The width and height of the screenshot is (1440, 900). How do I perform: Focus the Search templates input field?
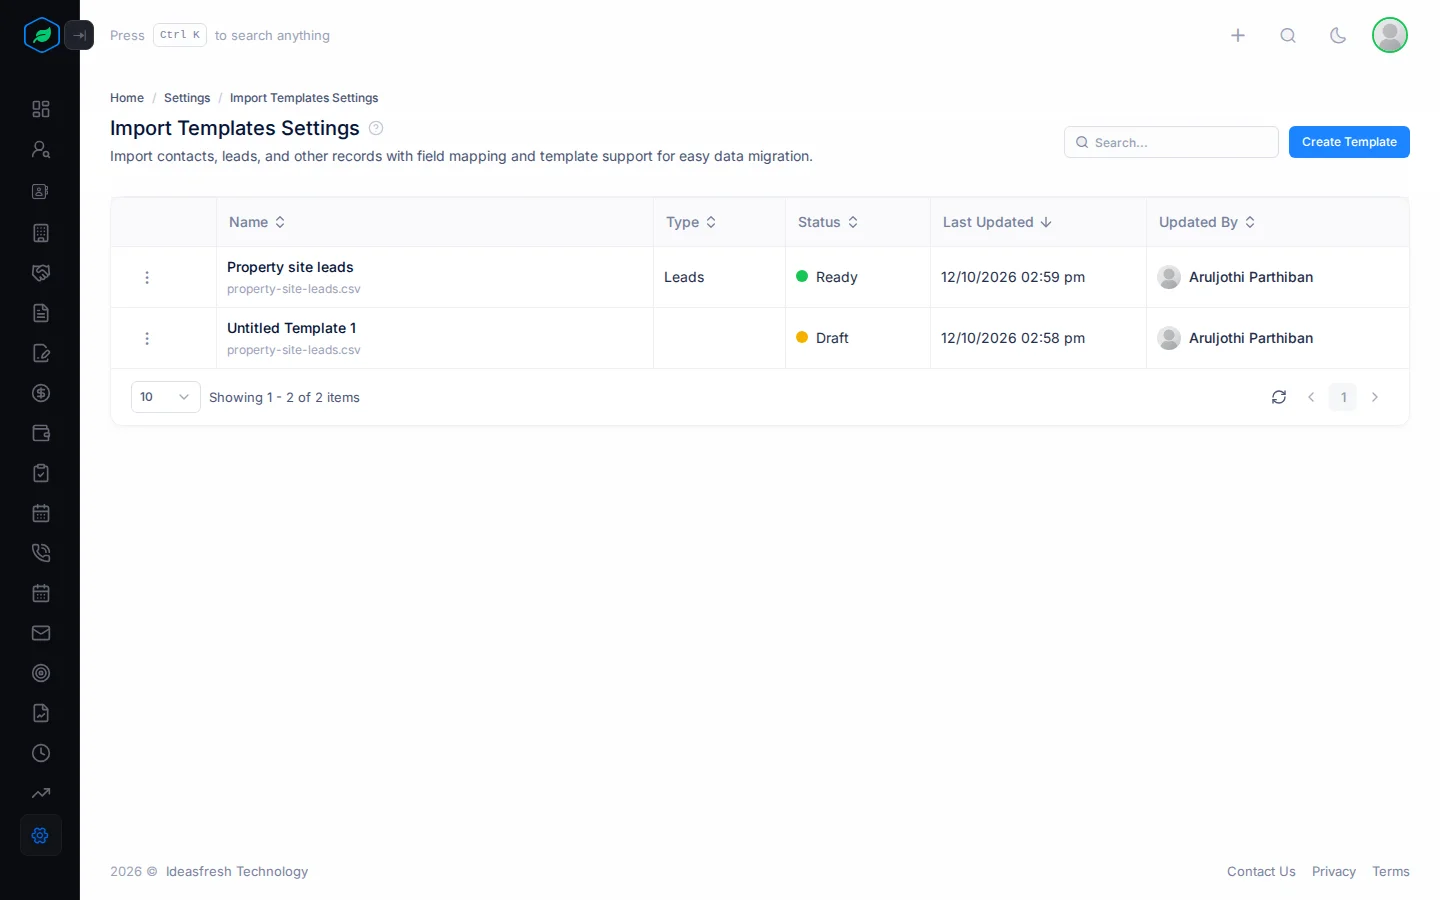(x=1171, y=142)
